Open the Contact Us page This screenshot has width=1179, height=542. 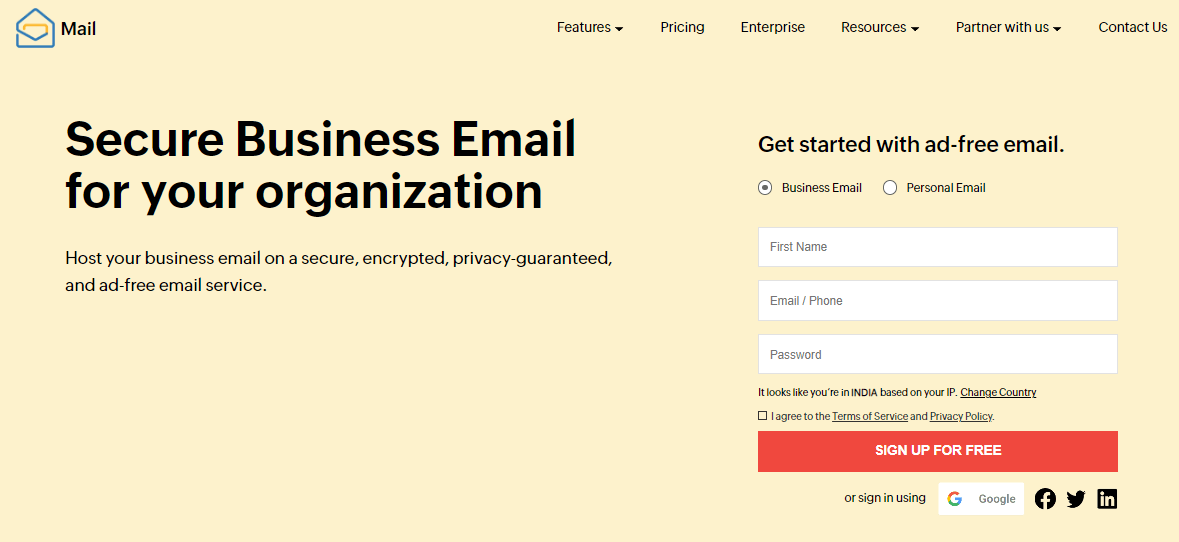1133,28
